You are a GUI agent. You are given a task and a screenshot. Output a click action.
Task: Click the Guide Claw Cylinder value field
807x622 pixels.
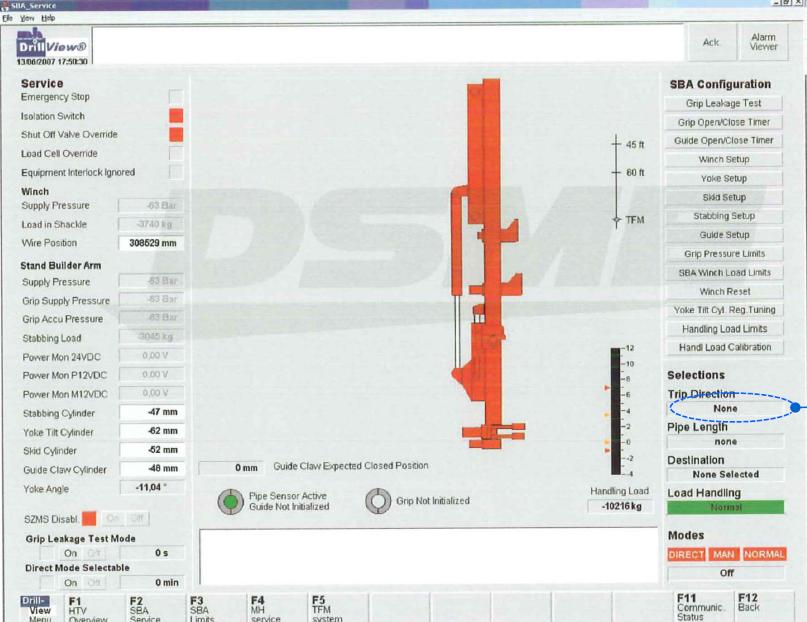[x=152, y=469]
